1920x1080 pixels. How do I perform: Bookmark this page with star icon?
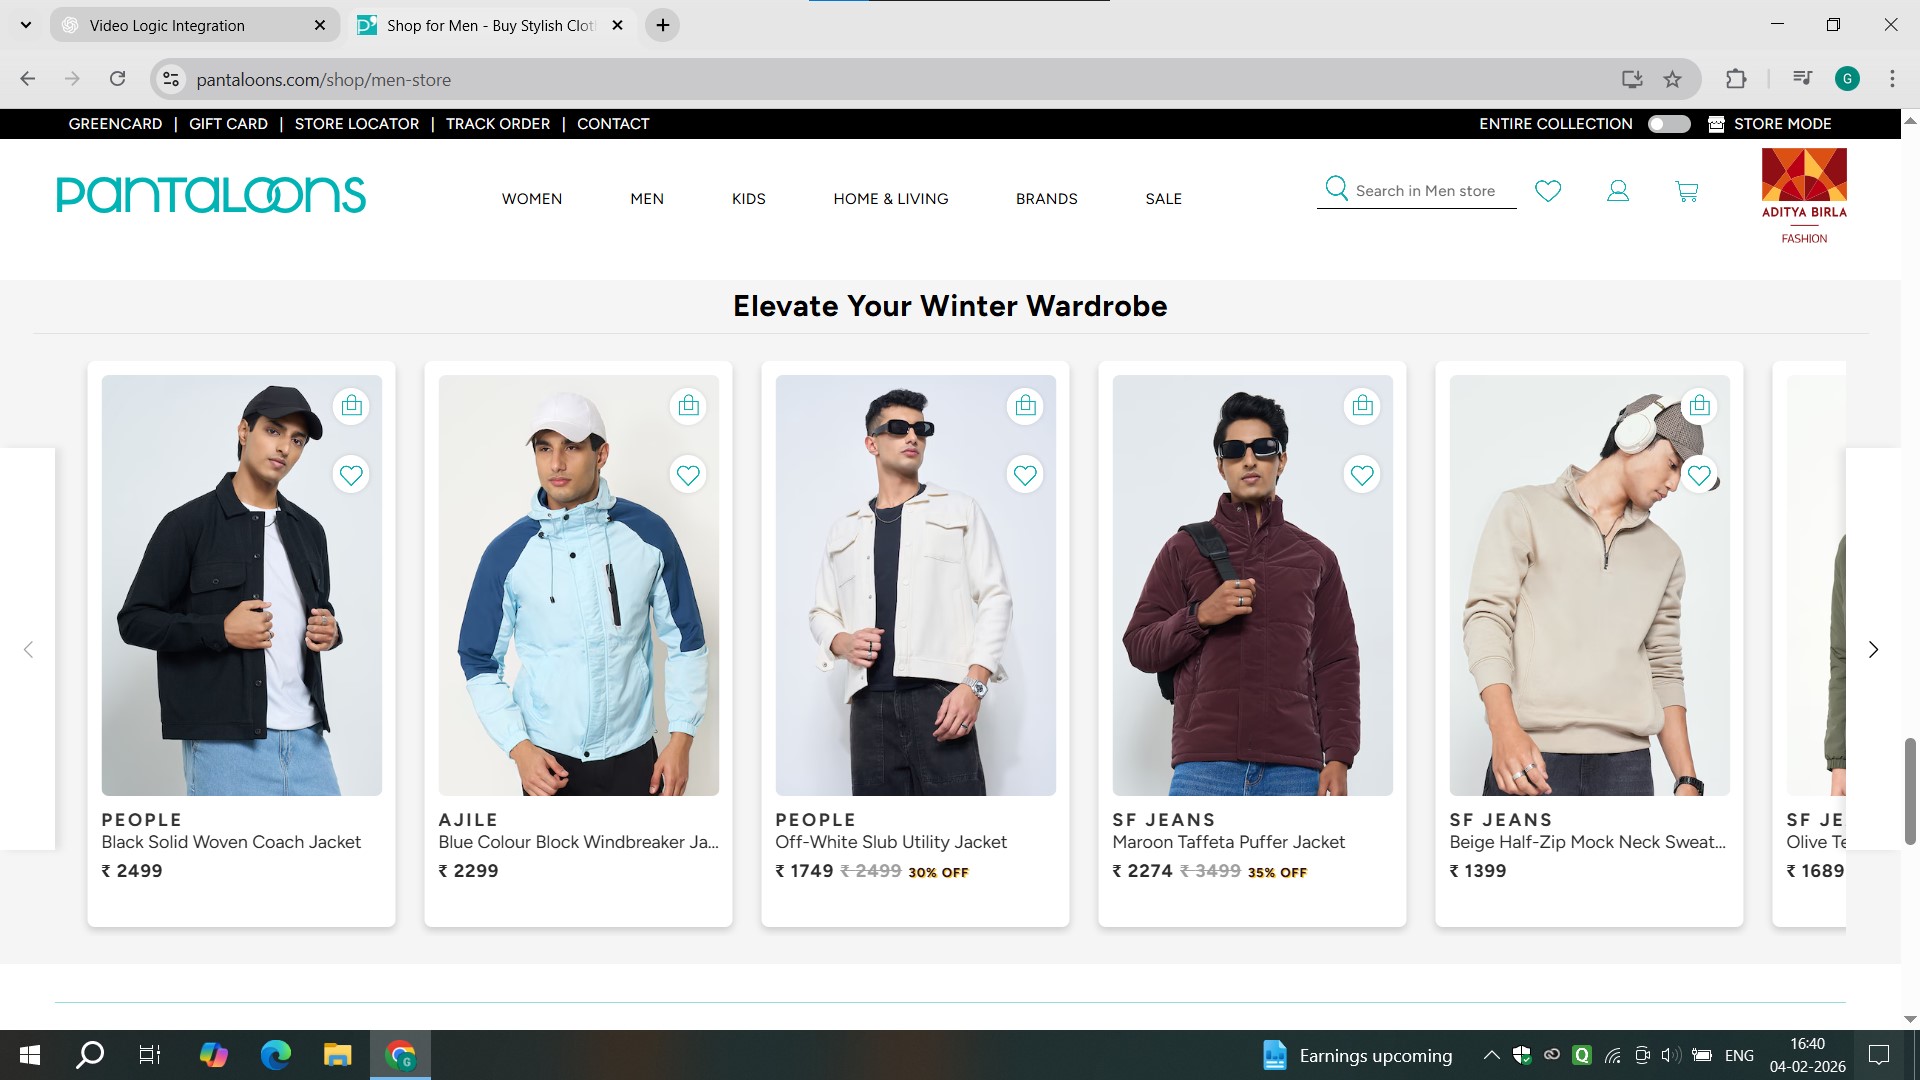1672,79
